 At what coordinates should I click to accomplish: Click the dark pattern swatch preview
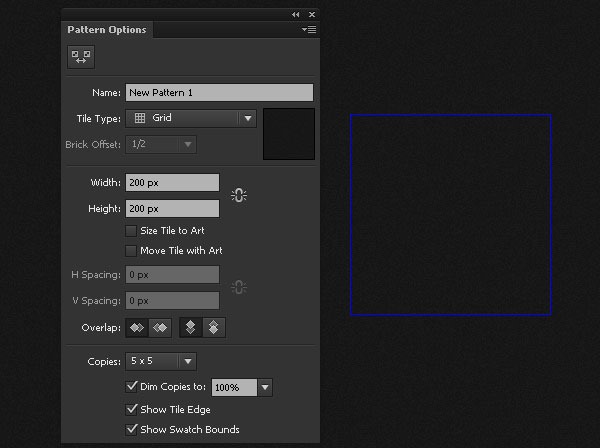(x=289, y=135)
